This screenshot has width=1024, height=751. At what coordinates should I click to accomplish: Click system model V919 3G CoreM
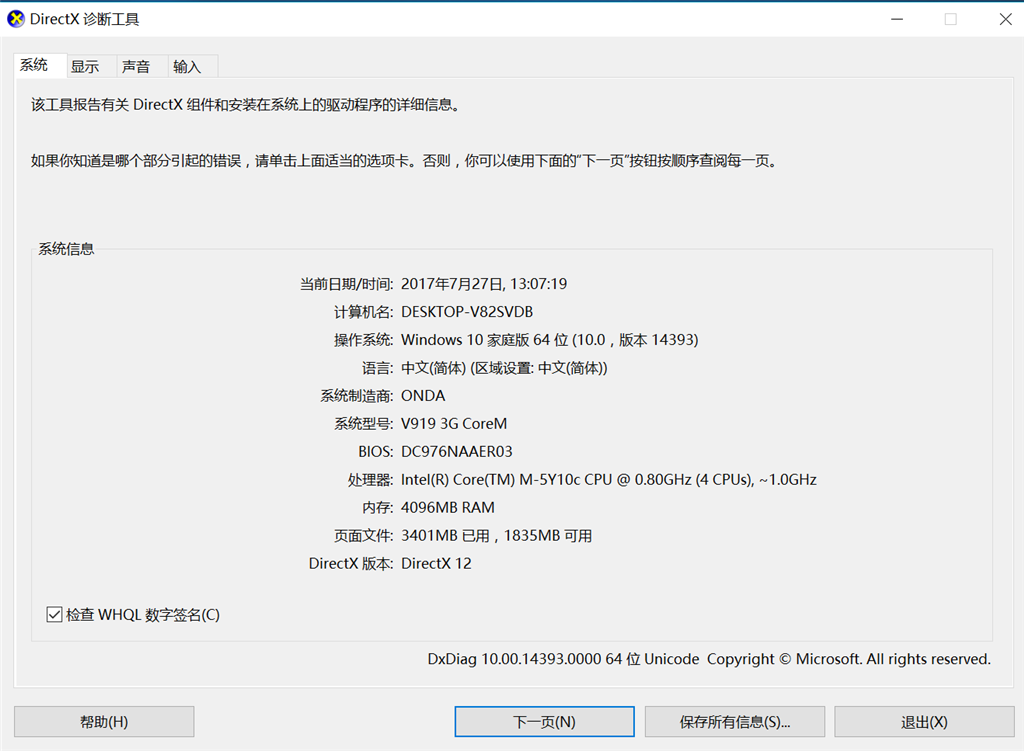pos(454,424)
